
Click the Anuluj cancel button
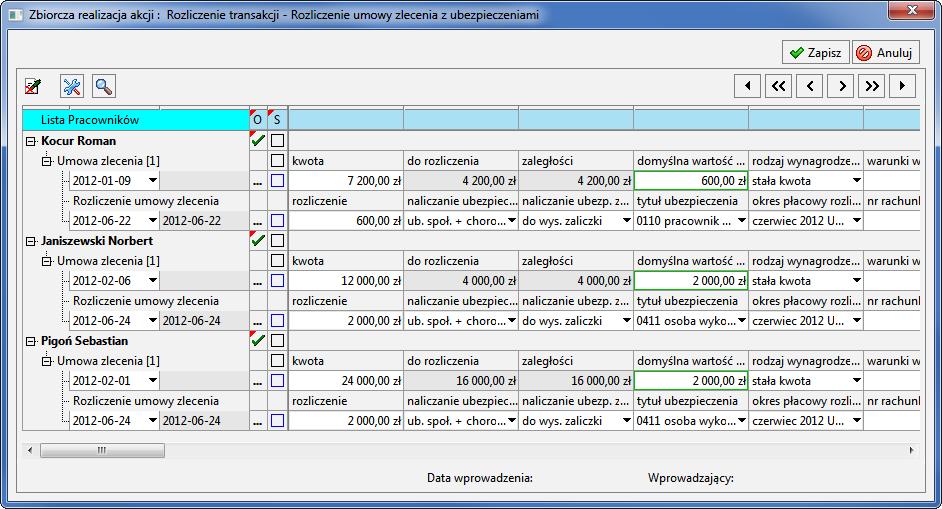pyautogui.click(x=885, y=53)
